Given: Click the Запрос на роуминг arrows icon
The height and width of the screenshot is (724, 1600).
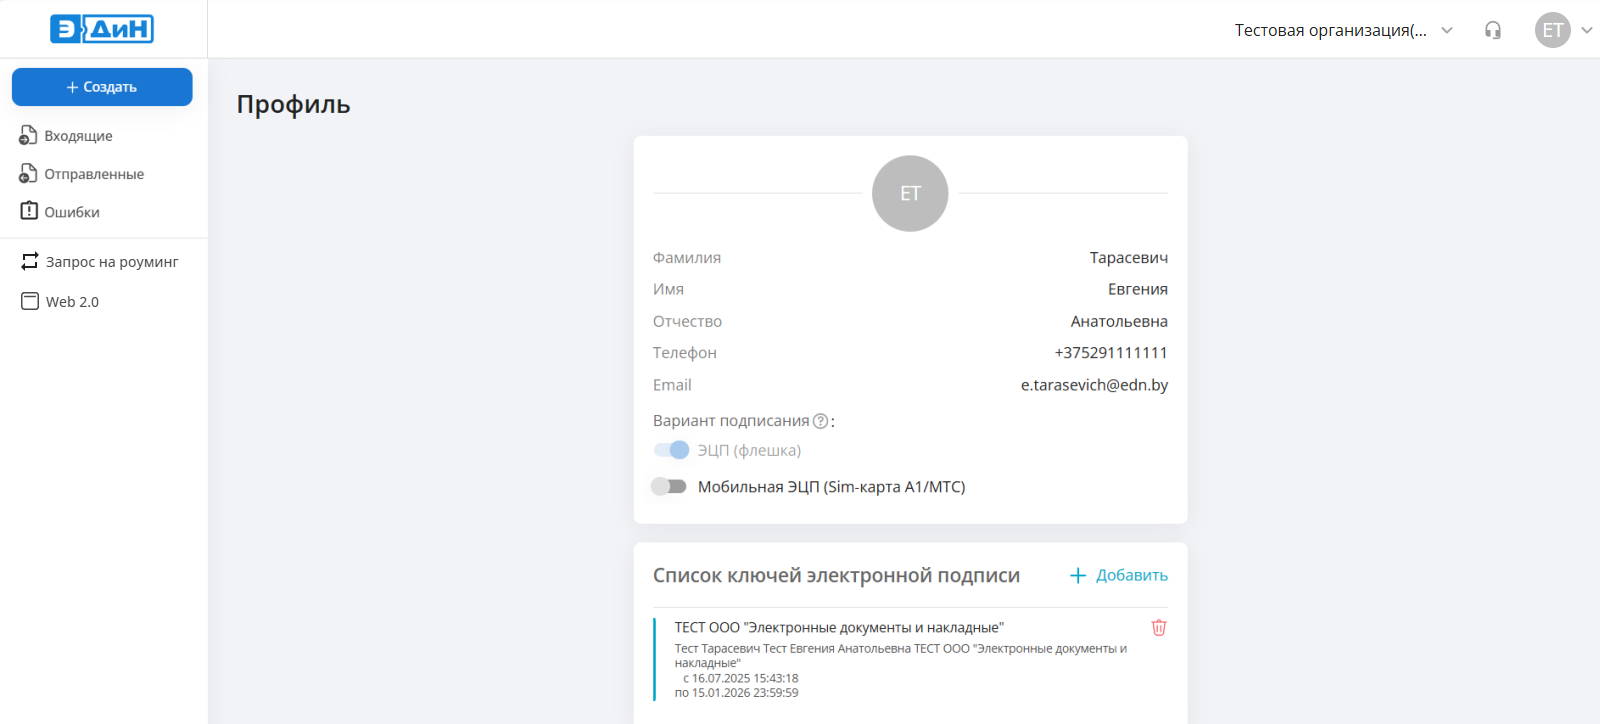Looking at the screenshot, I should point(30,261).
